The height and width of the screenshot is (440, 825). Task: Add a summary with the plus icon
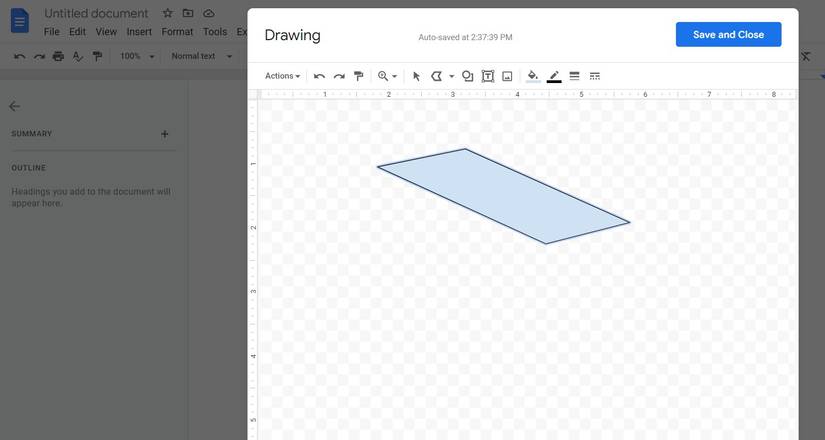(x=165, y=134)
